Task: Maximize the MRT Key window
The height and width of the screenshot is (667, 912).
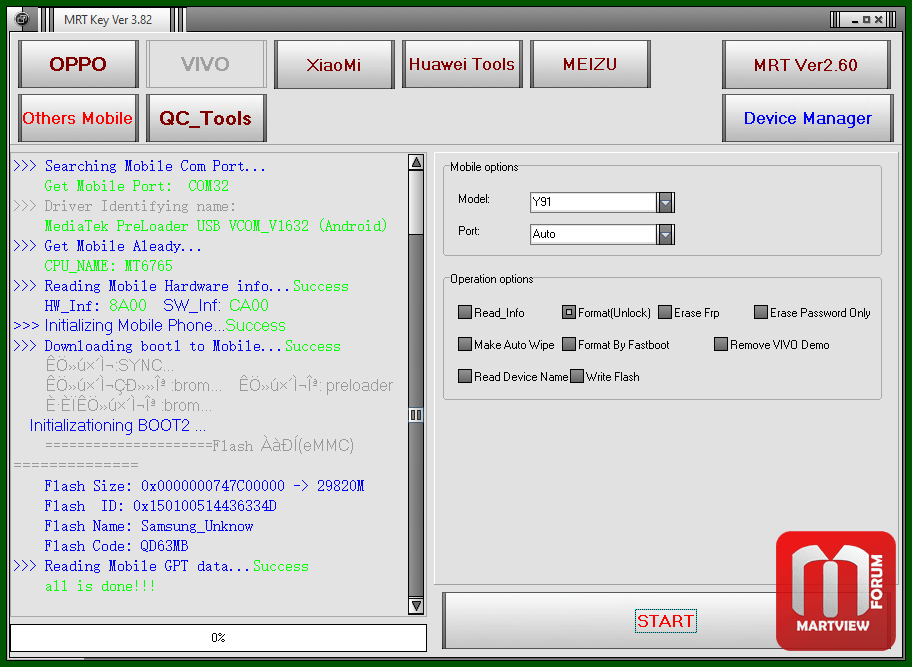Action: (x=867, y=20)
